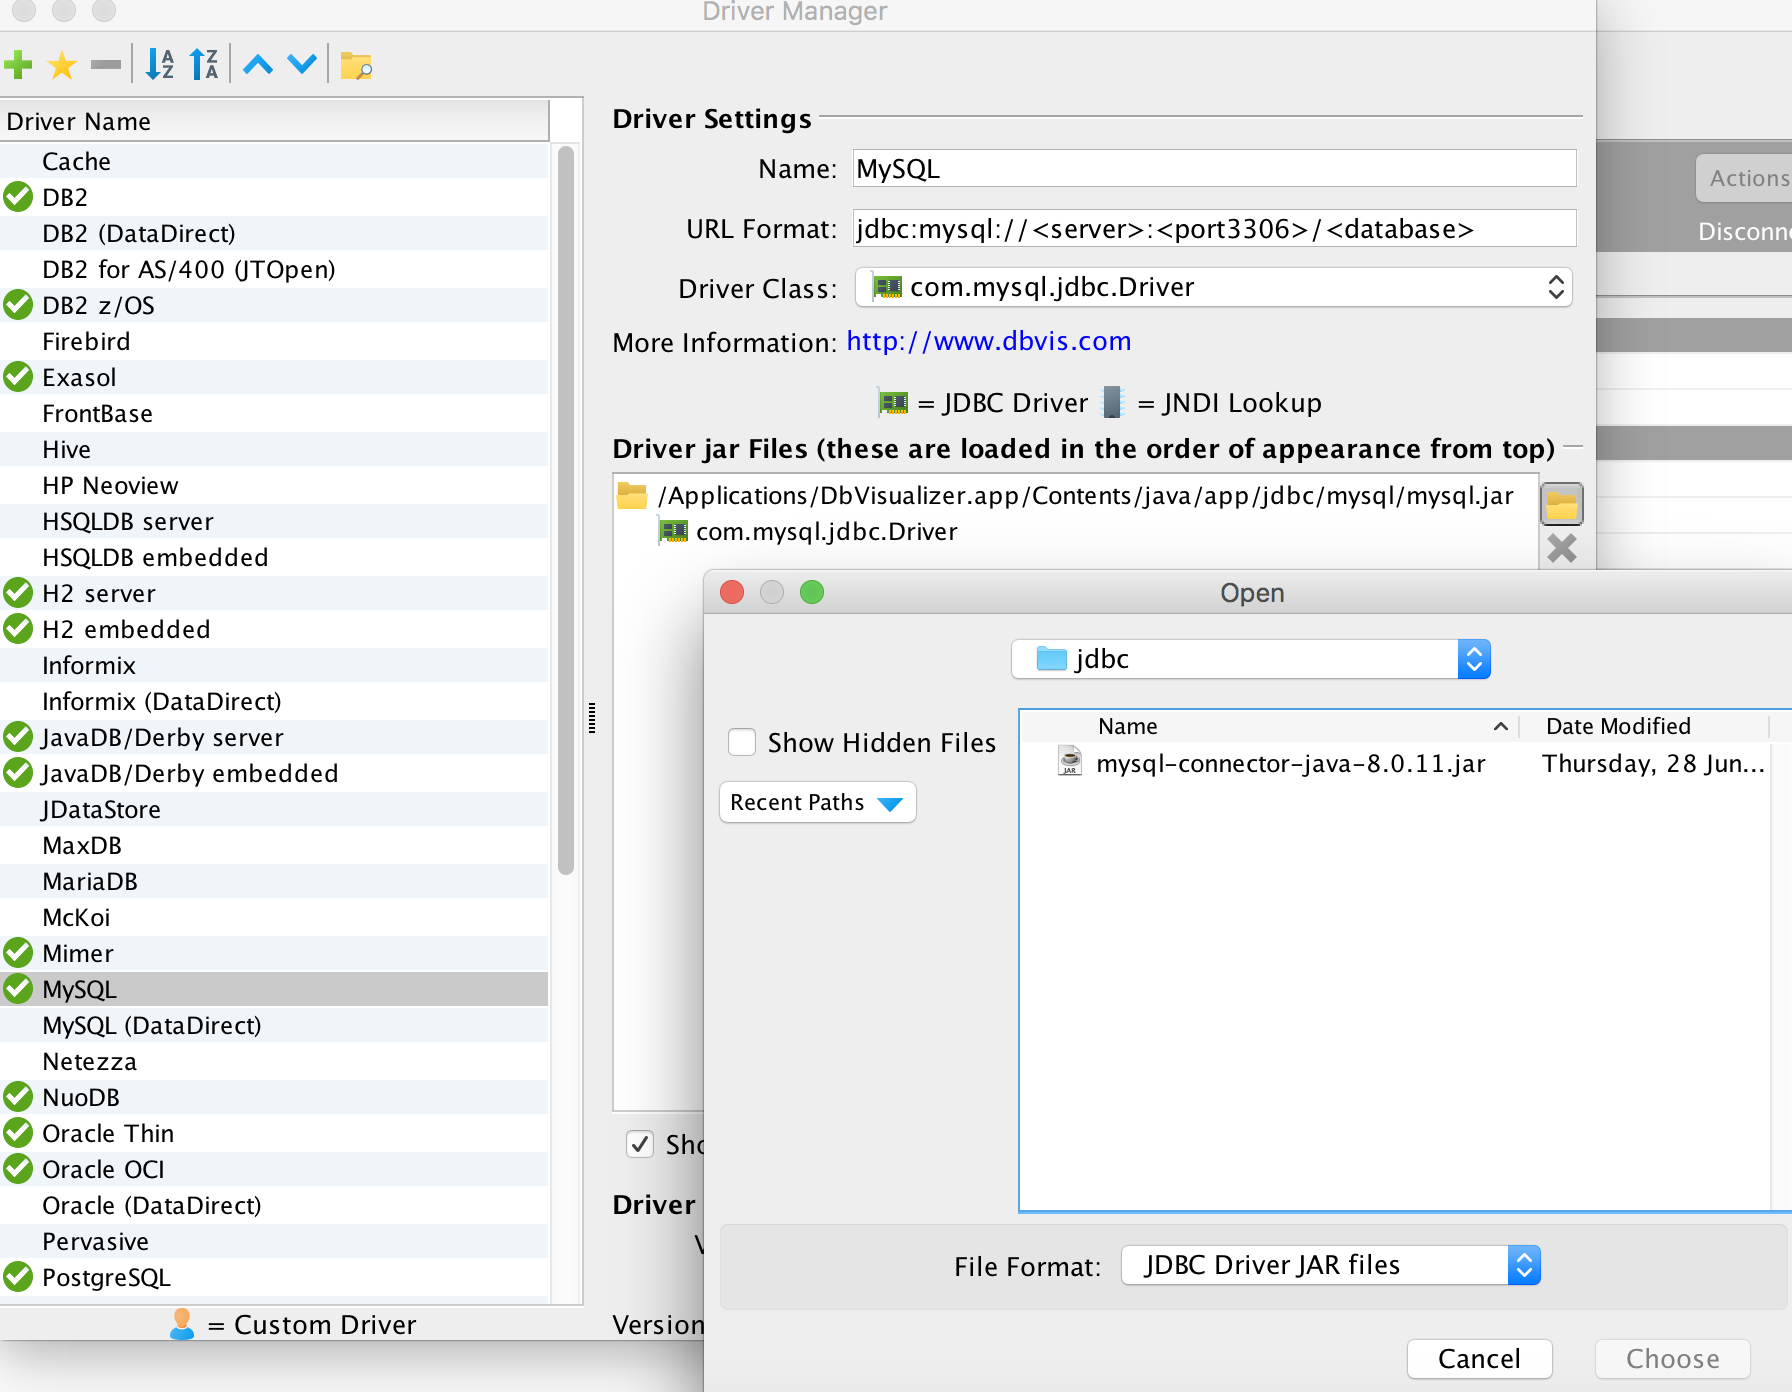
Task: Remove driver with the minus icon
Action: click(105, 65)
